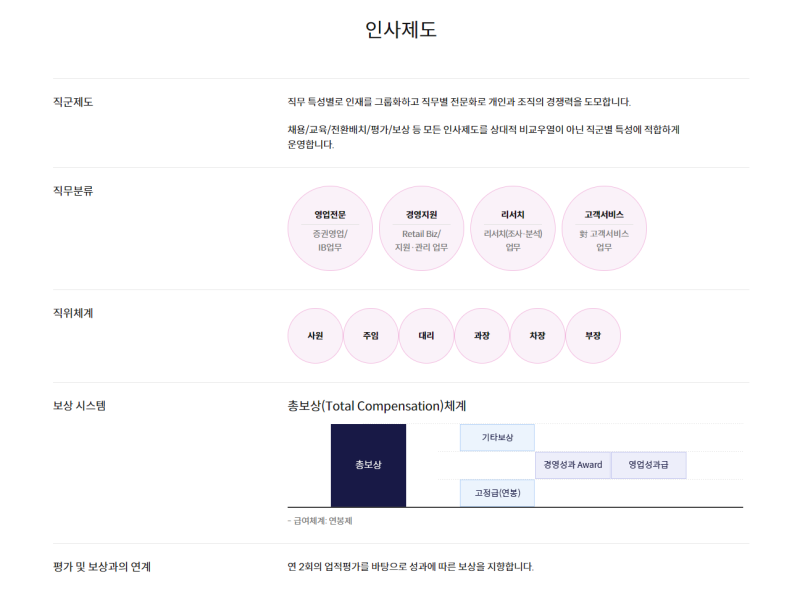Select the 과장 rank circle
The width and height of the screenshot is (800, 595).
click(x=482, y=336)
